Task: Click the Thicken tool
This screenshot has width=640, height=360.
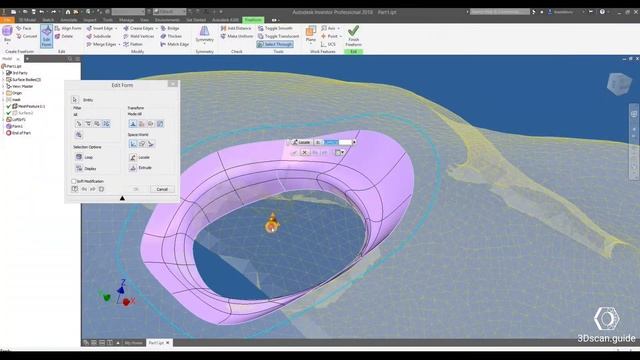Action: tap(171, 36)
